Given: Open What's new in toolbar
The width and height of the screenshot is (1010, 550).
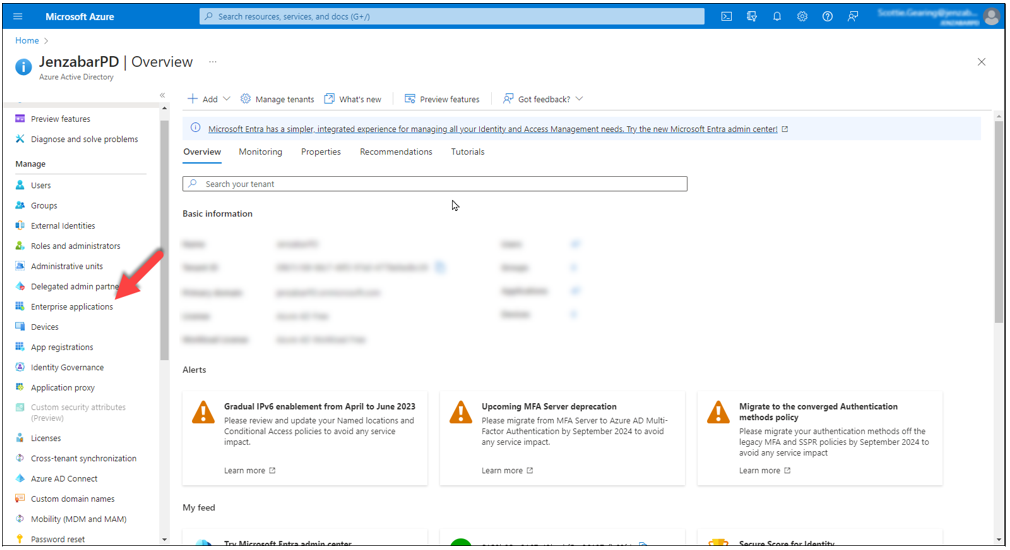Looking at the screenshot, I should tap(352, 99).
